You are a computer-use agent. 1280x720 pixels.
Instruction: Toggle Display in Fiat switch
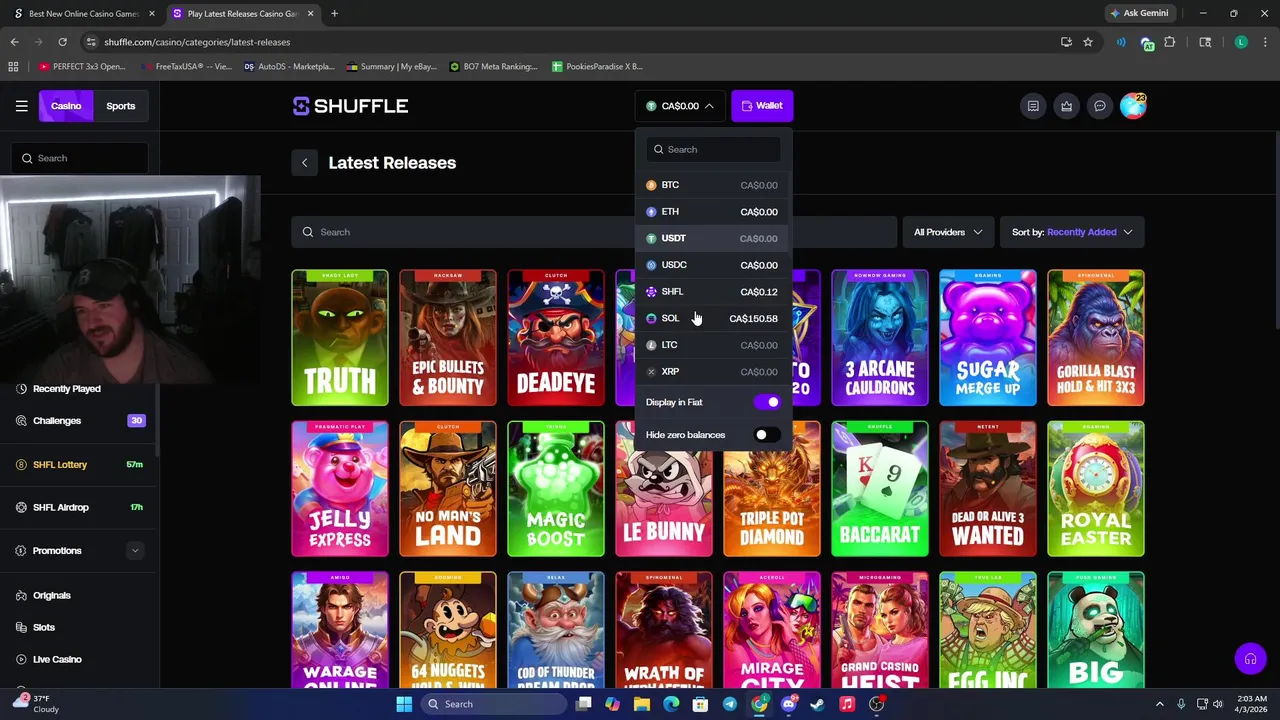767,402
